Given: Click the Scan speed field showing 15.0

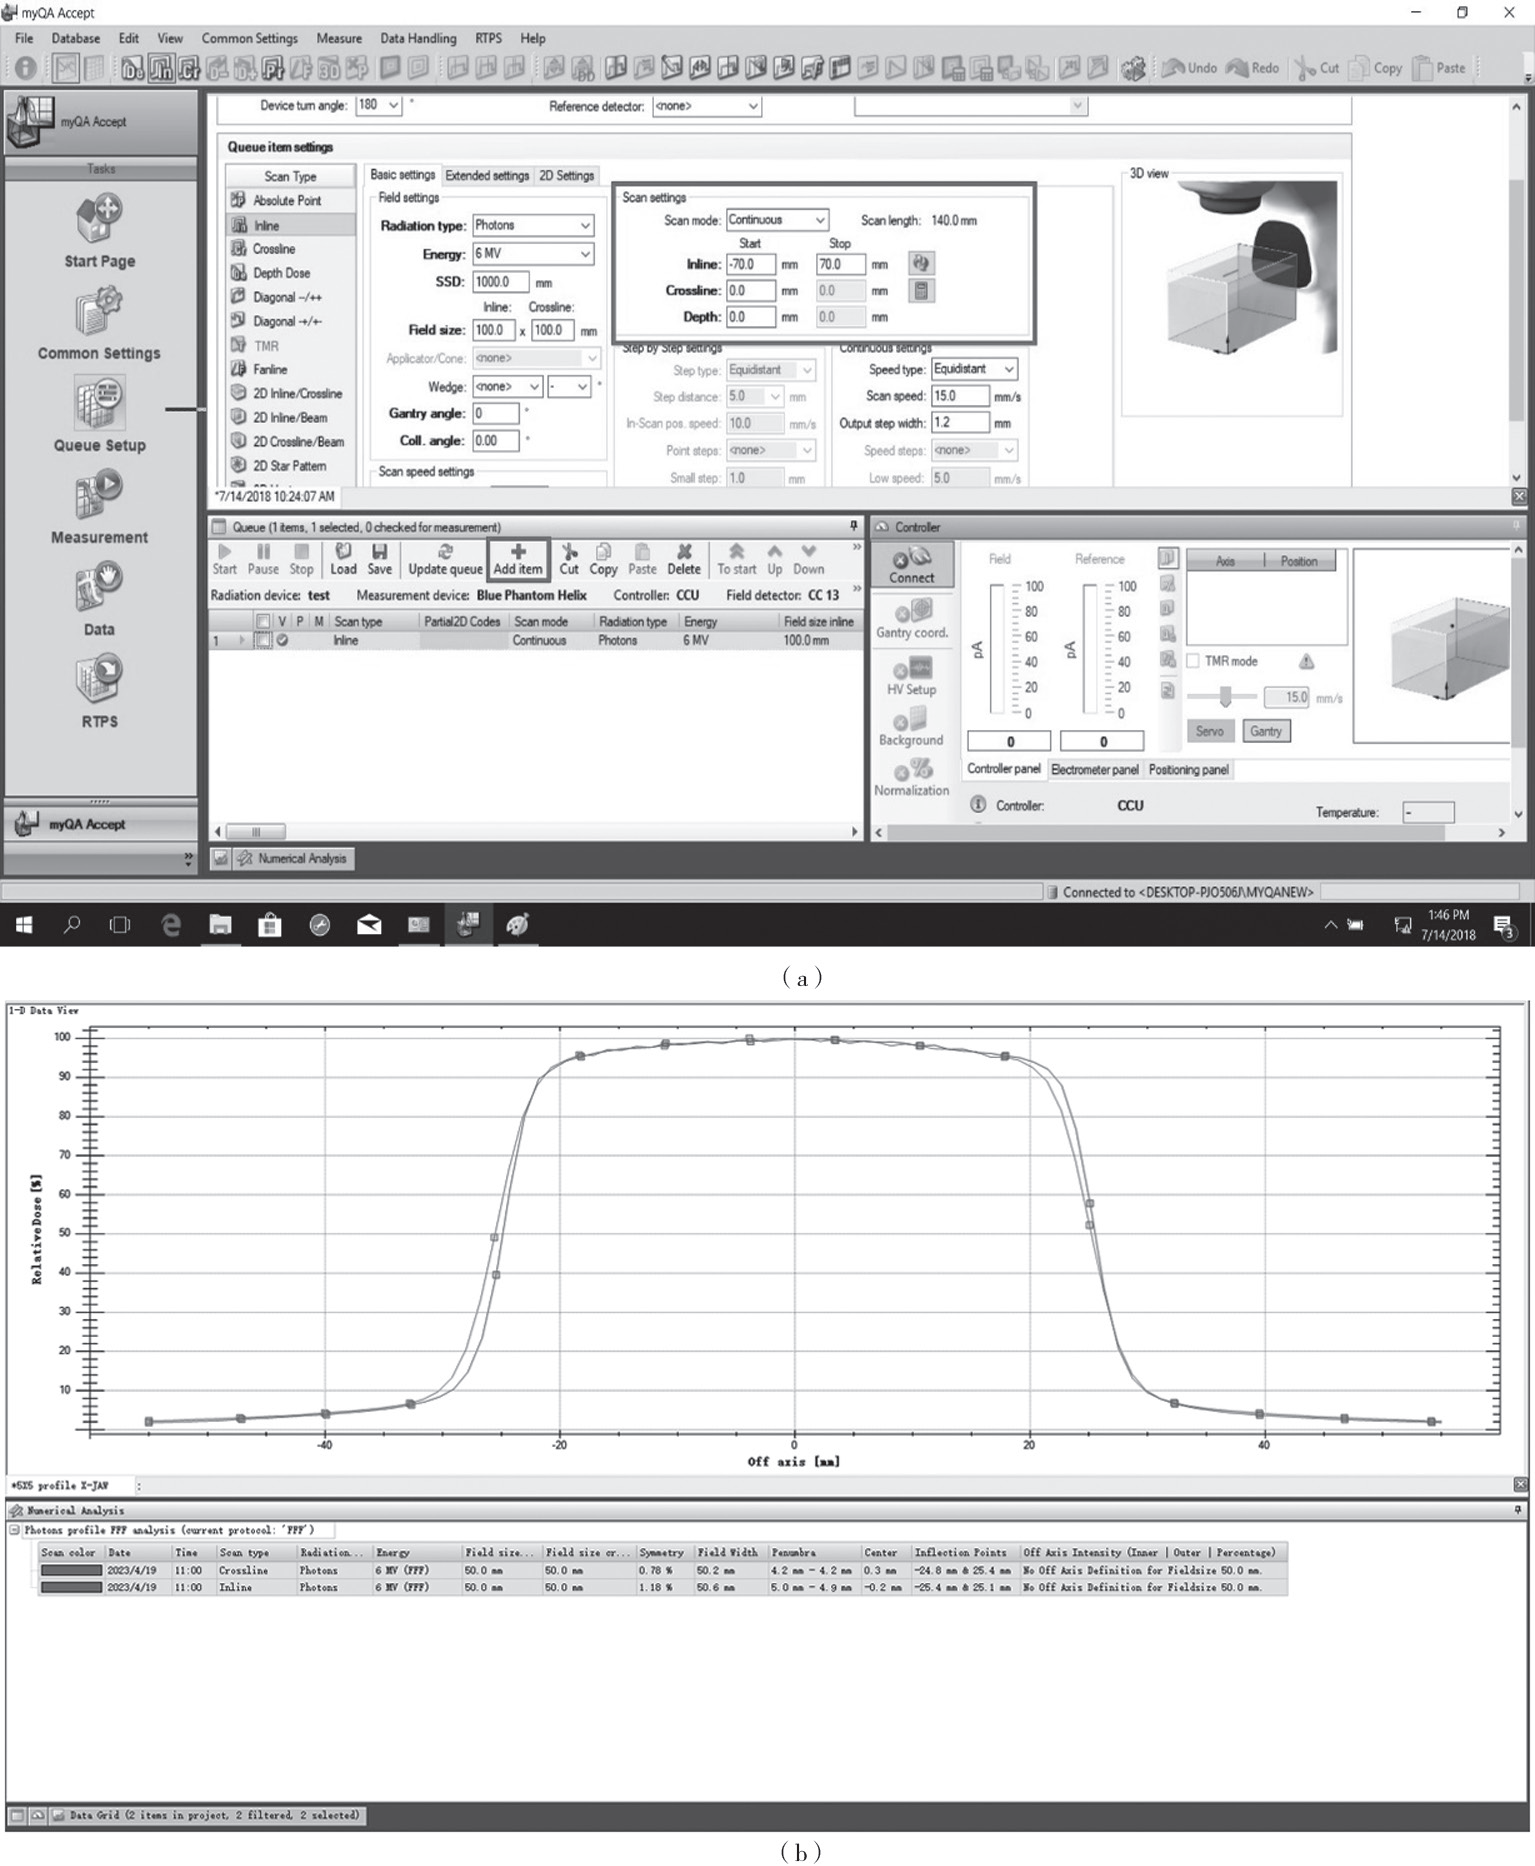Looking at the screenshot, I should (960, 396).
